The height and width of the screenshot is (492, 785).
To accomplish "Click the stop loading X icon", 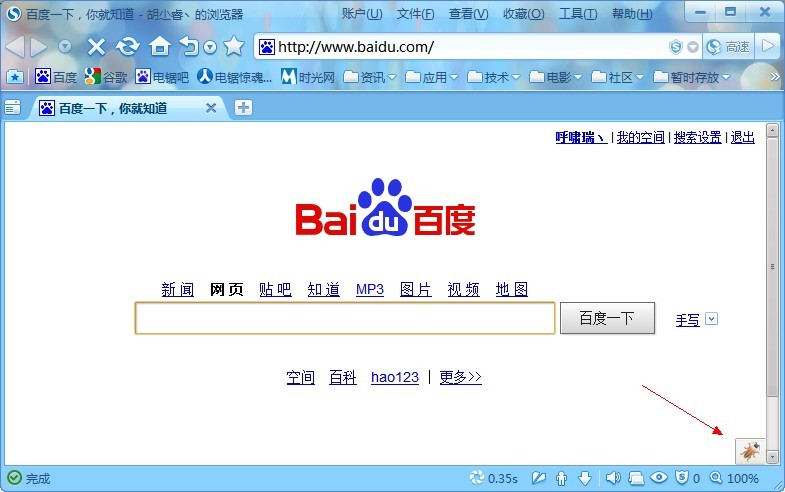I will click(96, 47).
